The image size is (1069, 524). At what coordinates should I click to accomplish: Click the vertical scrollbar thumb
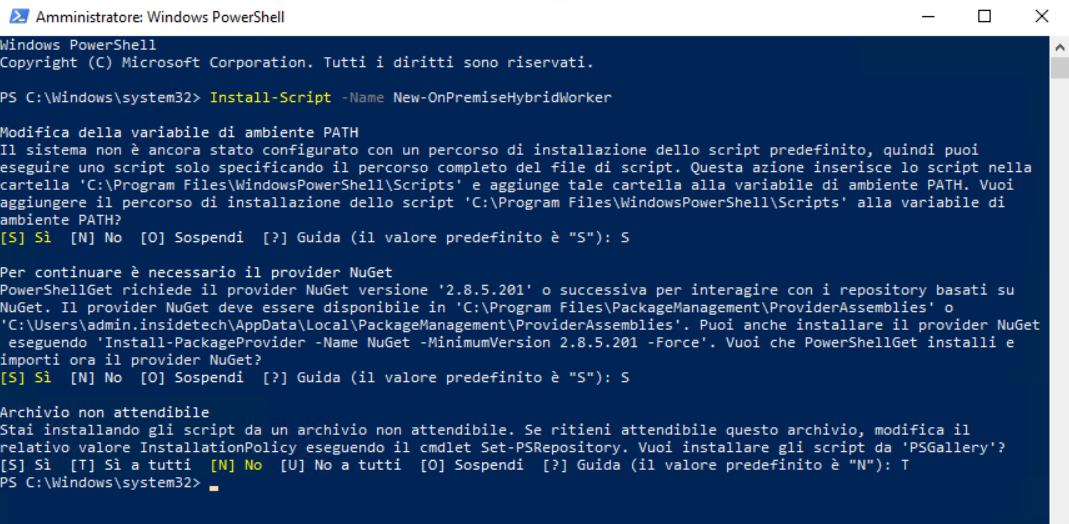pos(1059,68)
